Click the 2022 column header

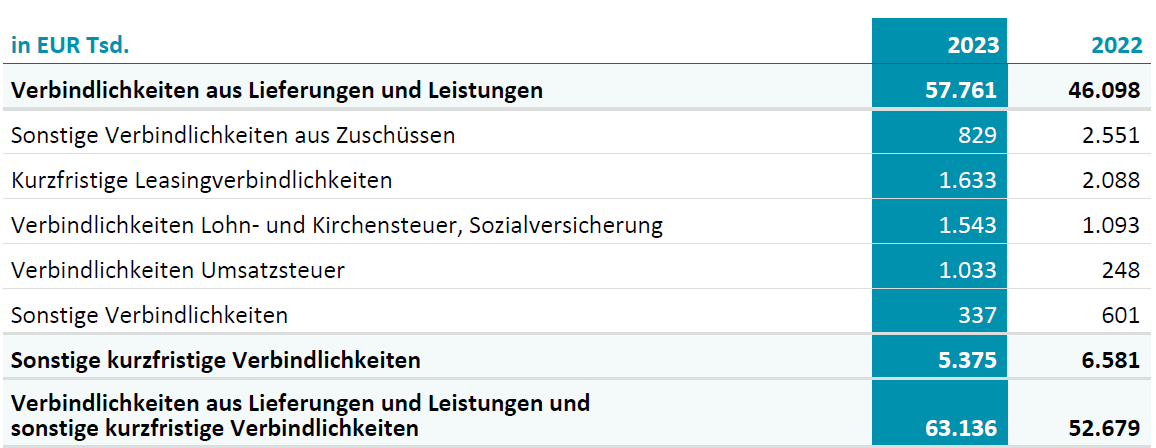click(x=1116, y=45)
